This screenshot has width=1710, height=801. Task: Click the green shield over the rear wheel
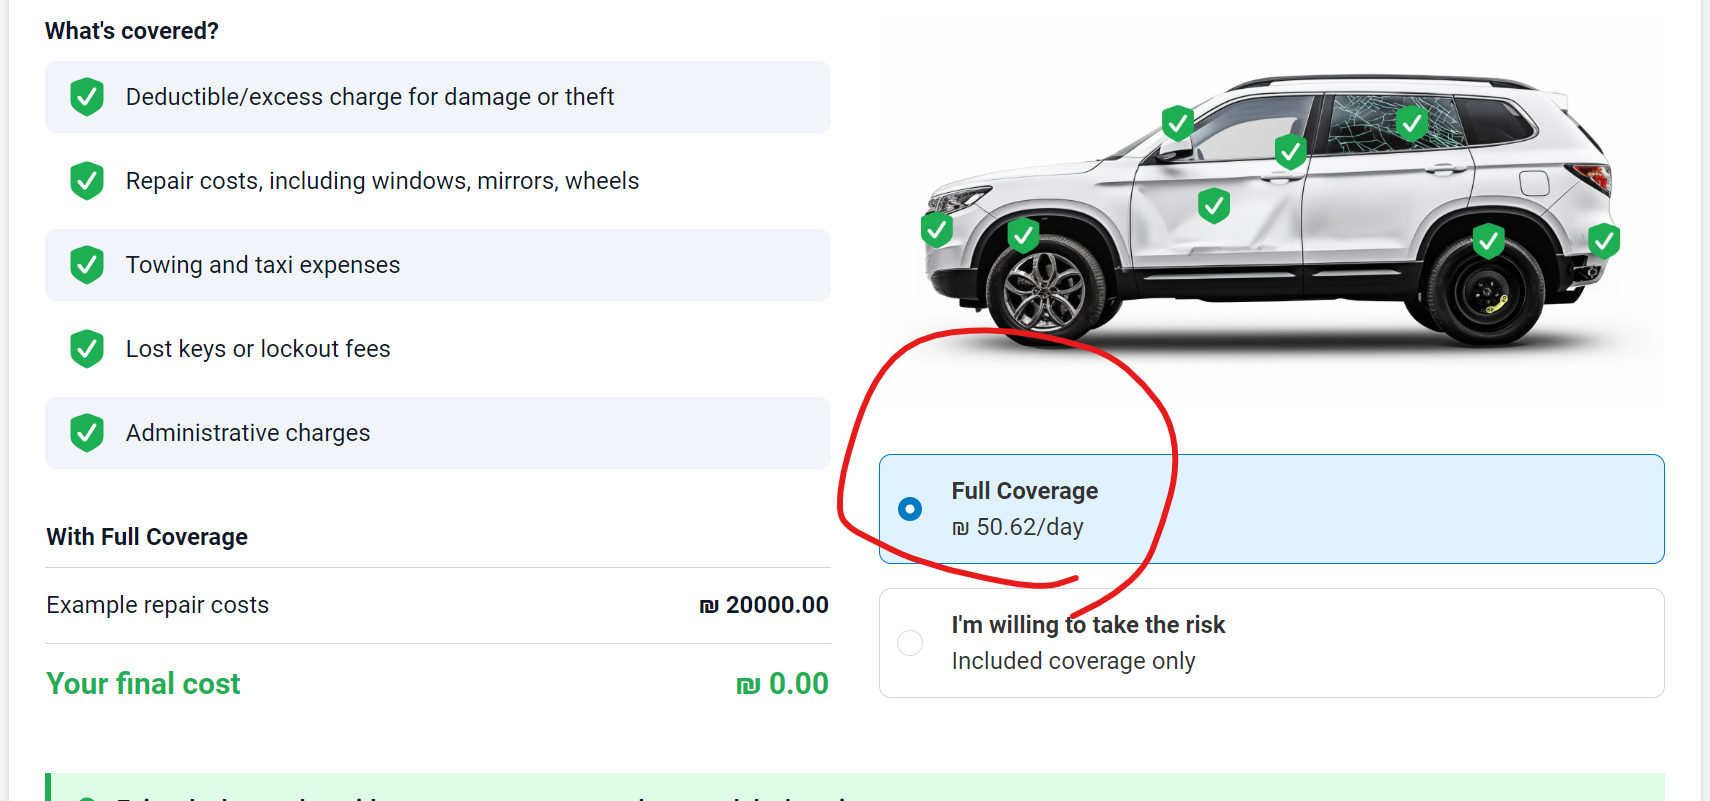pyautogui.click(x=1489, y=241)
